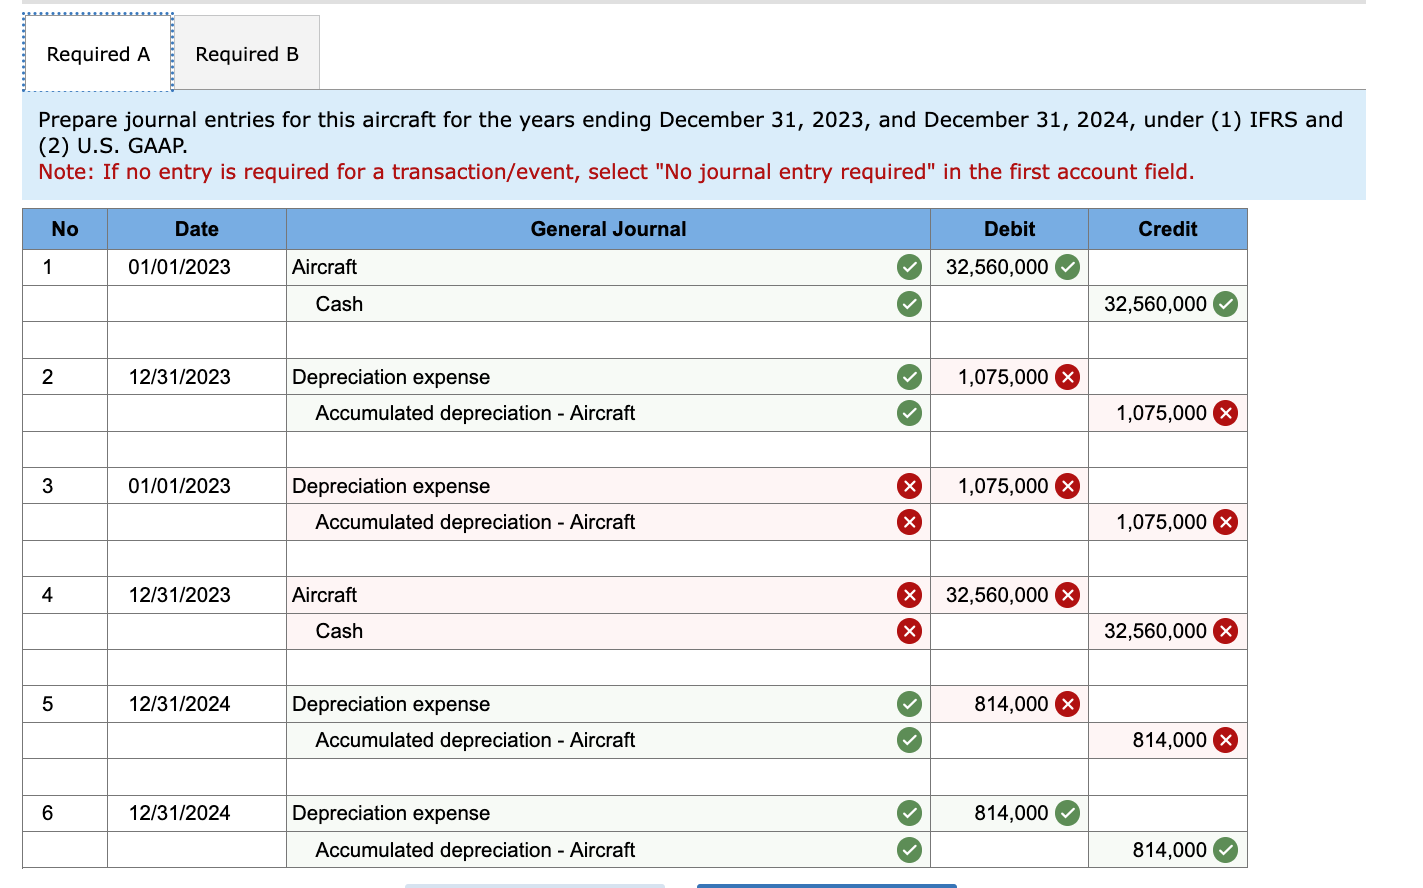Click the green check beside Aircraft debit in entry 1

click(1066, 267)
